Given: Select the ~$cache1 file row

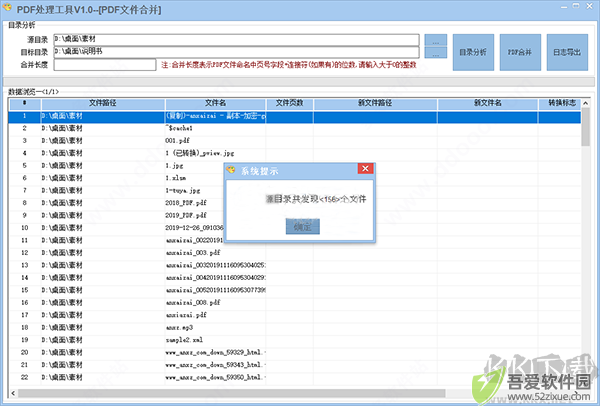Looking at the screenshot, I should coord(295,128).
